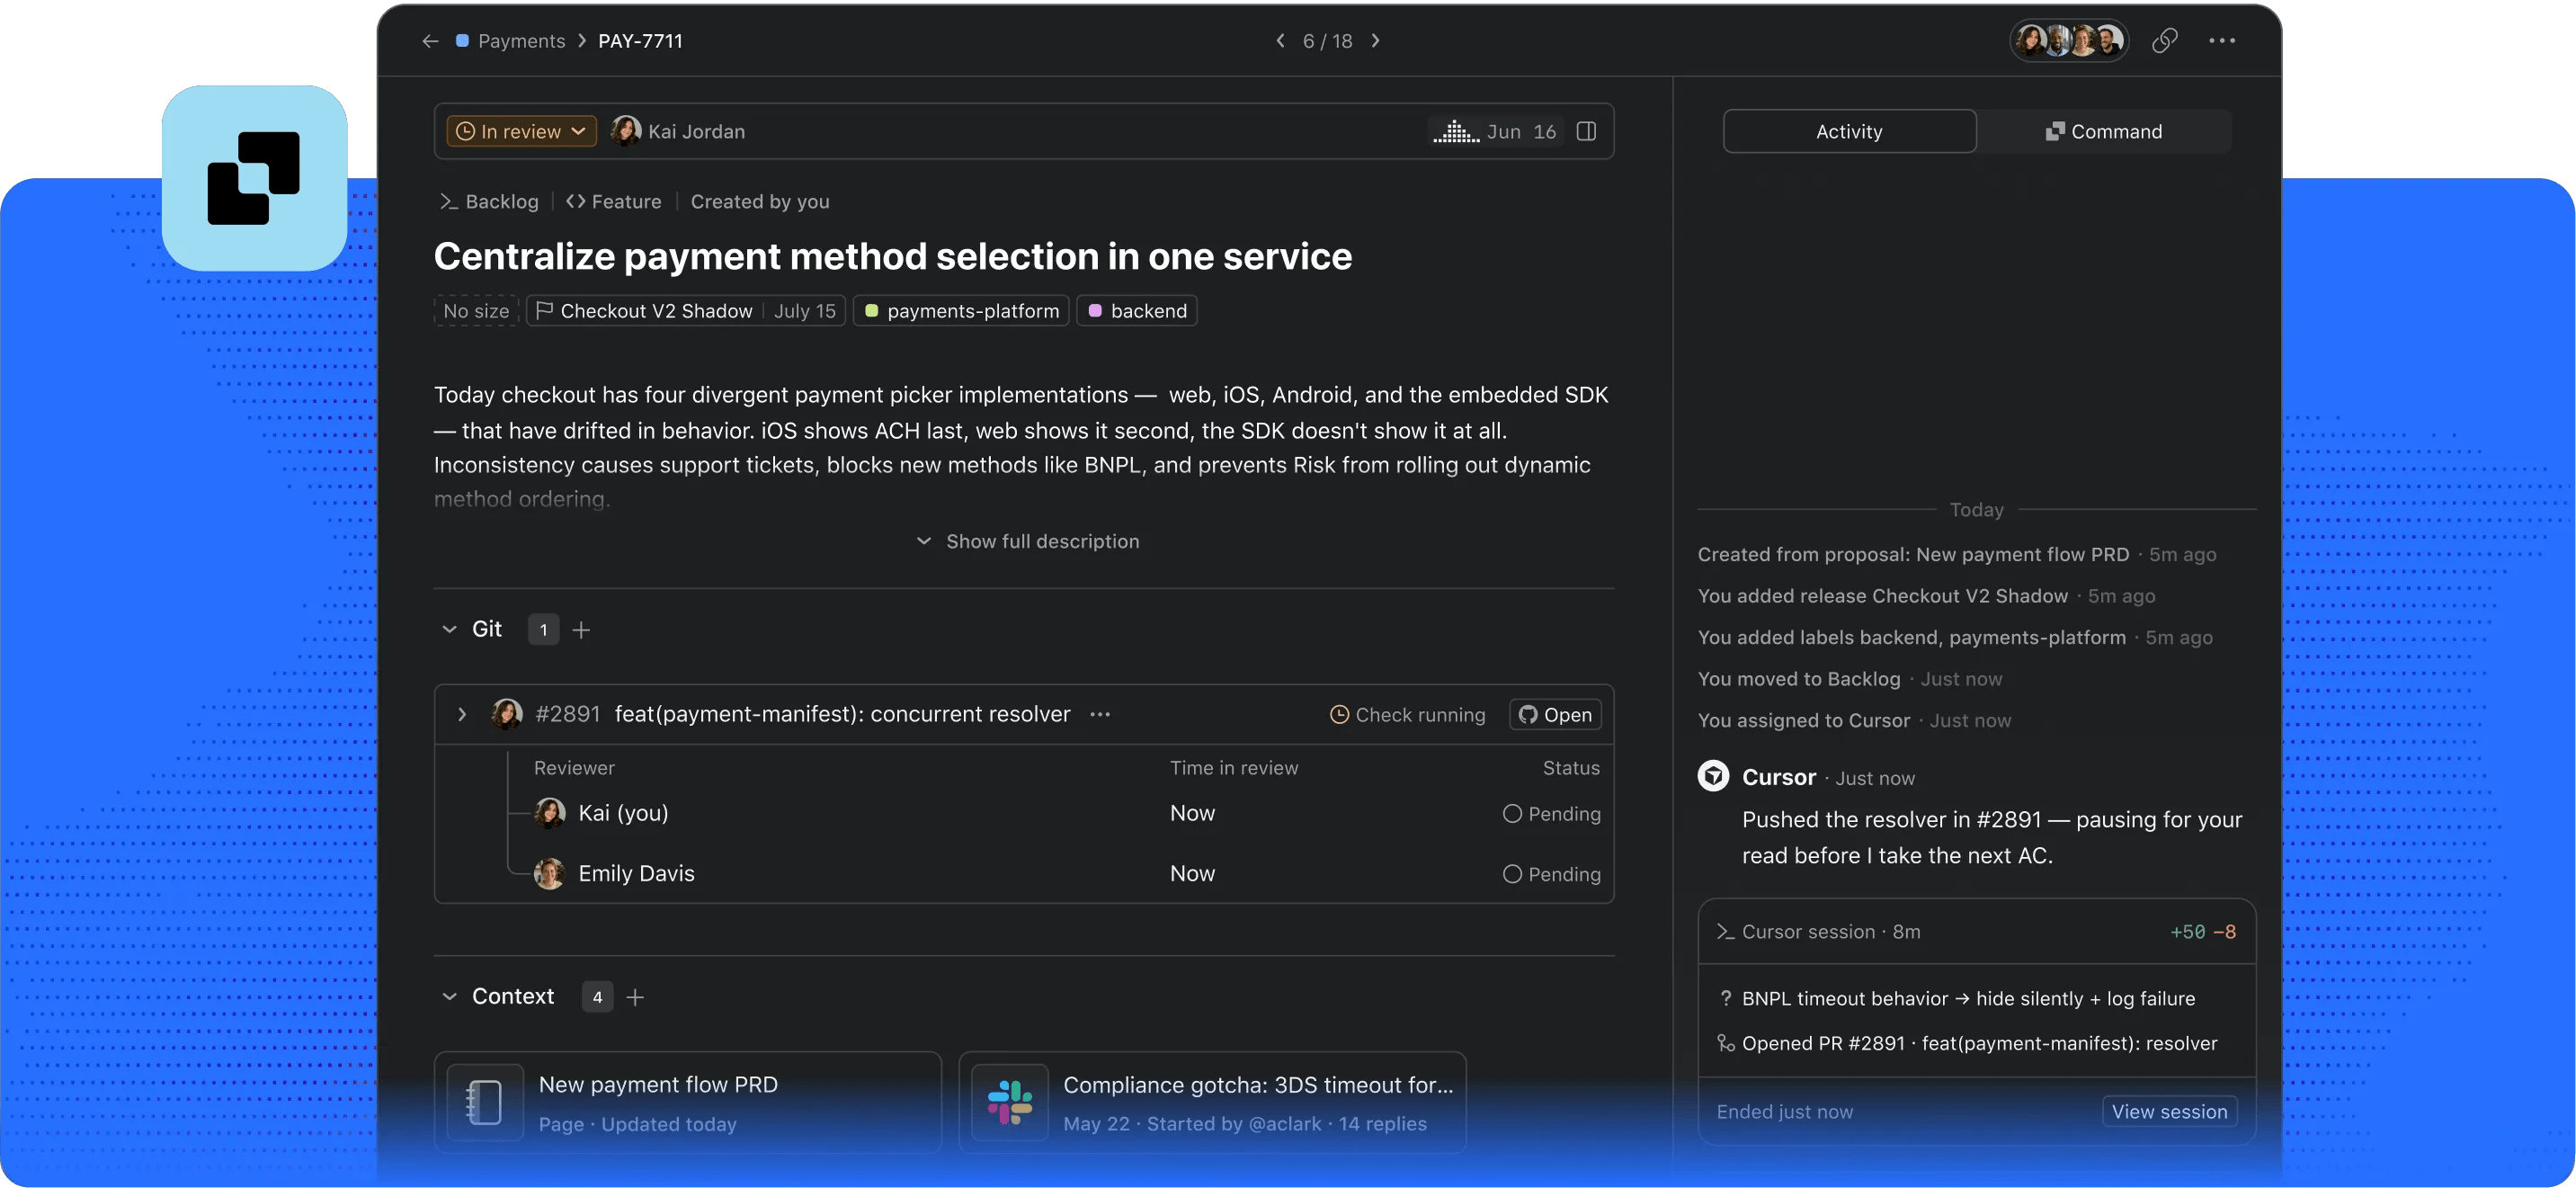Image resolution: width=2576 pixels, height=1188 pixels.
Task: Collapse the Git section
Action: pos(449,629)
